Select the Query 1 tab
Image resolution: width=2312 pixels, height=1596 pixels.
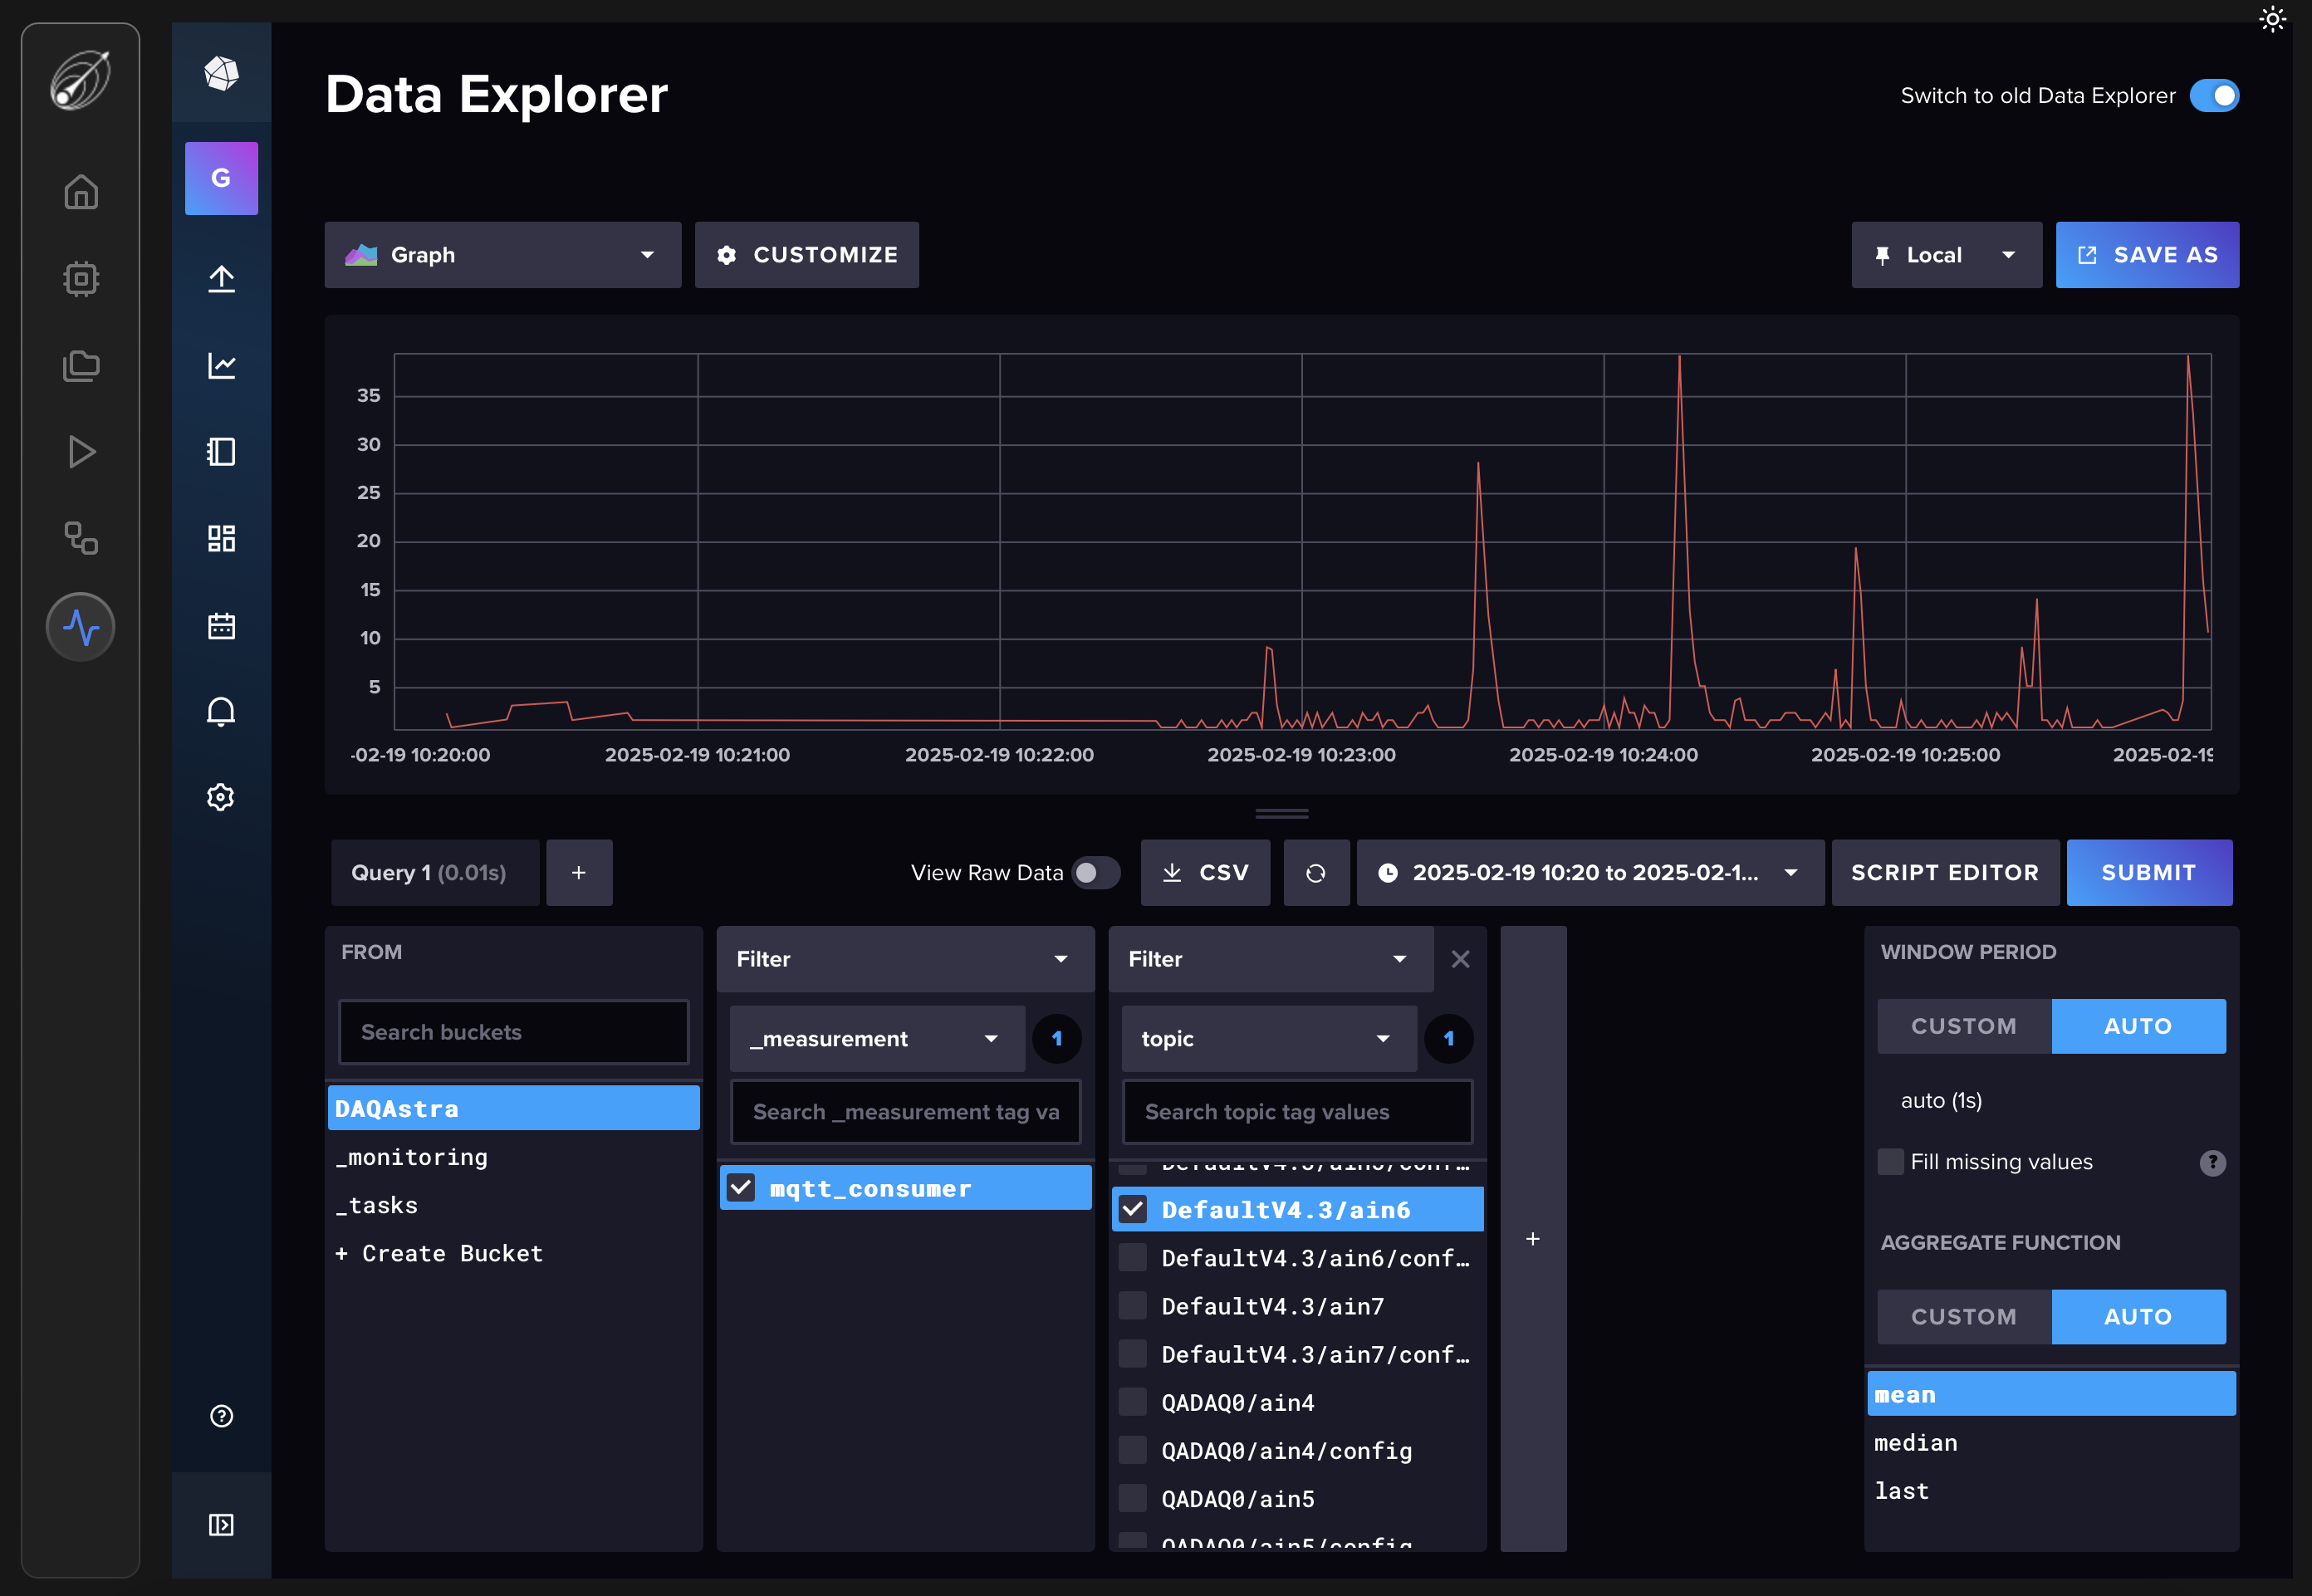(430, 873)
